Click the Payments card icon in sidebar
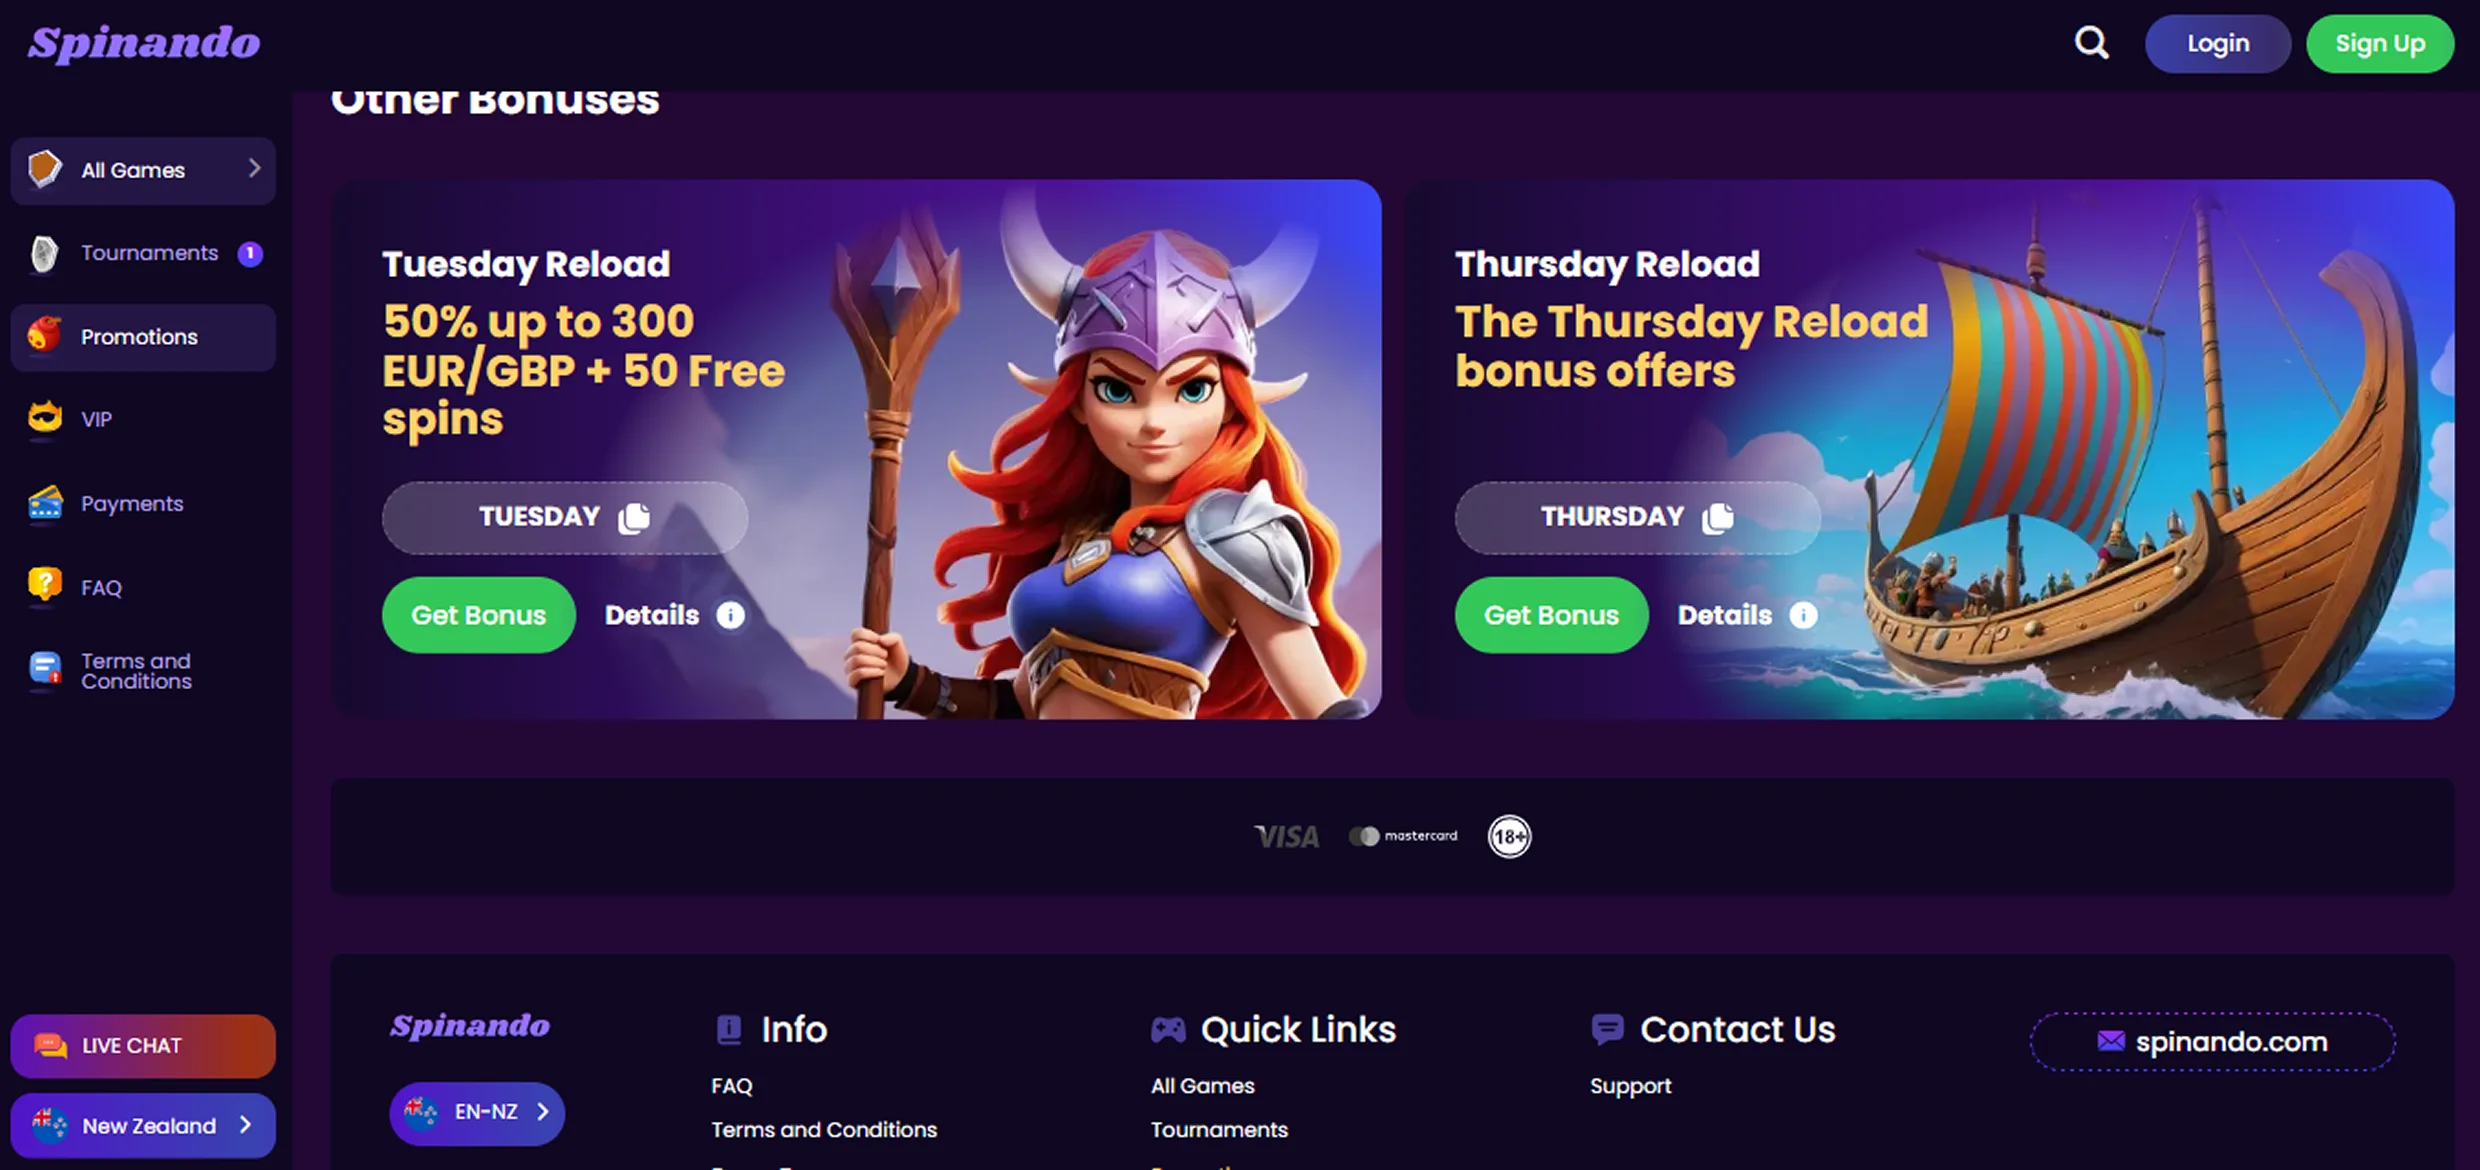The width and height of the screenshot is (2480, 1170). pyautogui.click(x=45, y=503)
